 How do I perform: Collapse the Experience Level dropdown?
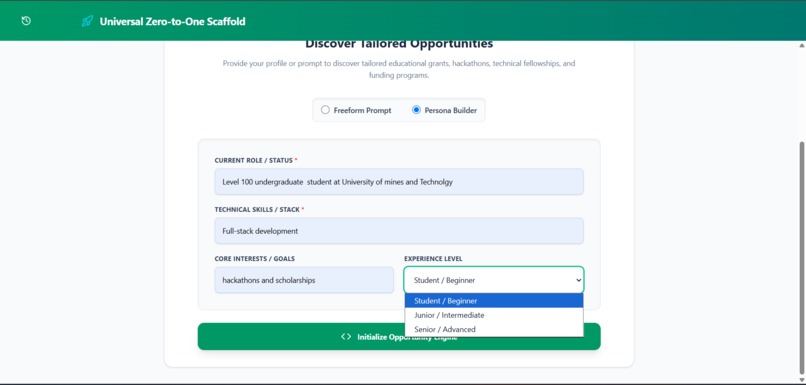[493, 280]
